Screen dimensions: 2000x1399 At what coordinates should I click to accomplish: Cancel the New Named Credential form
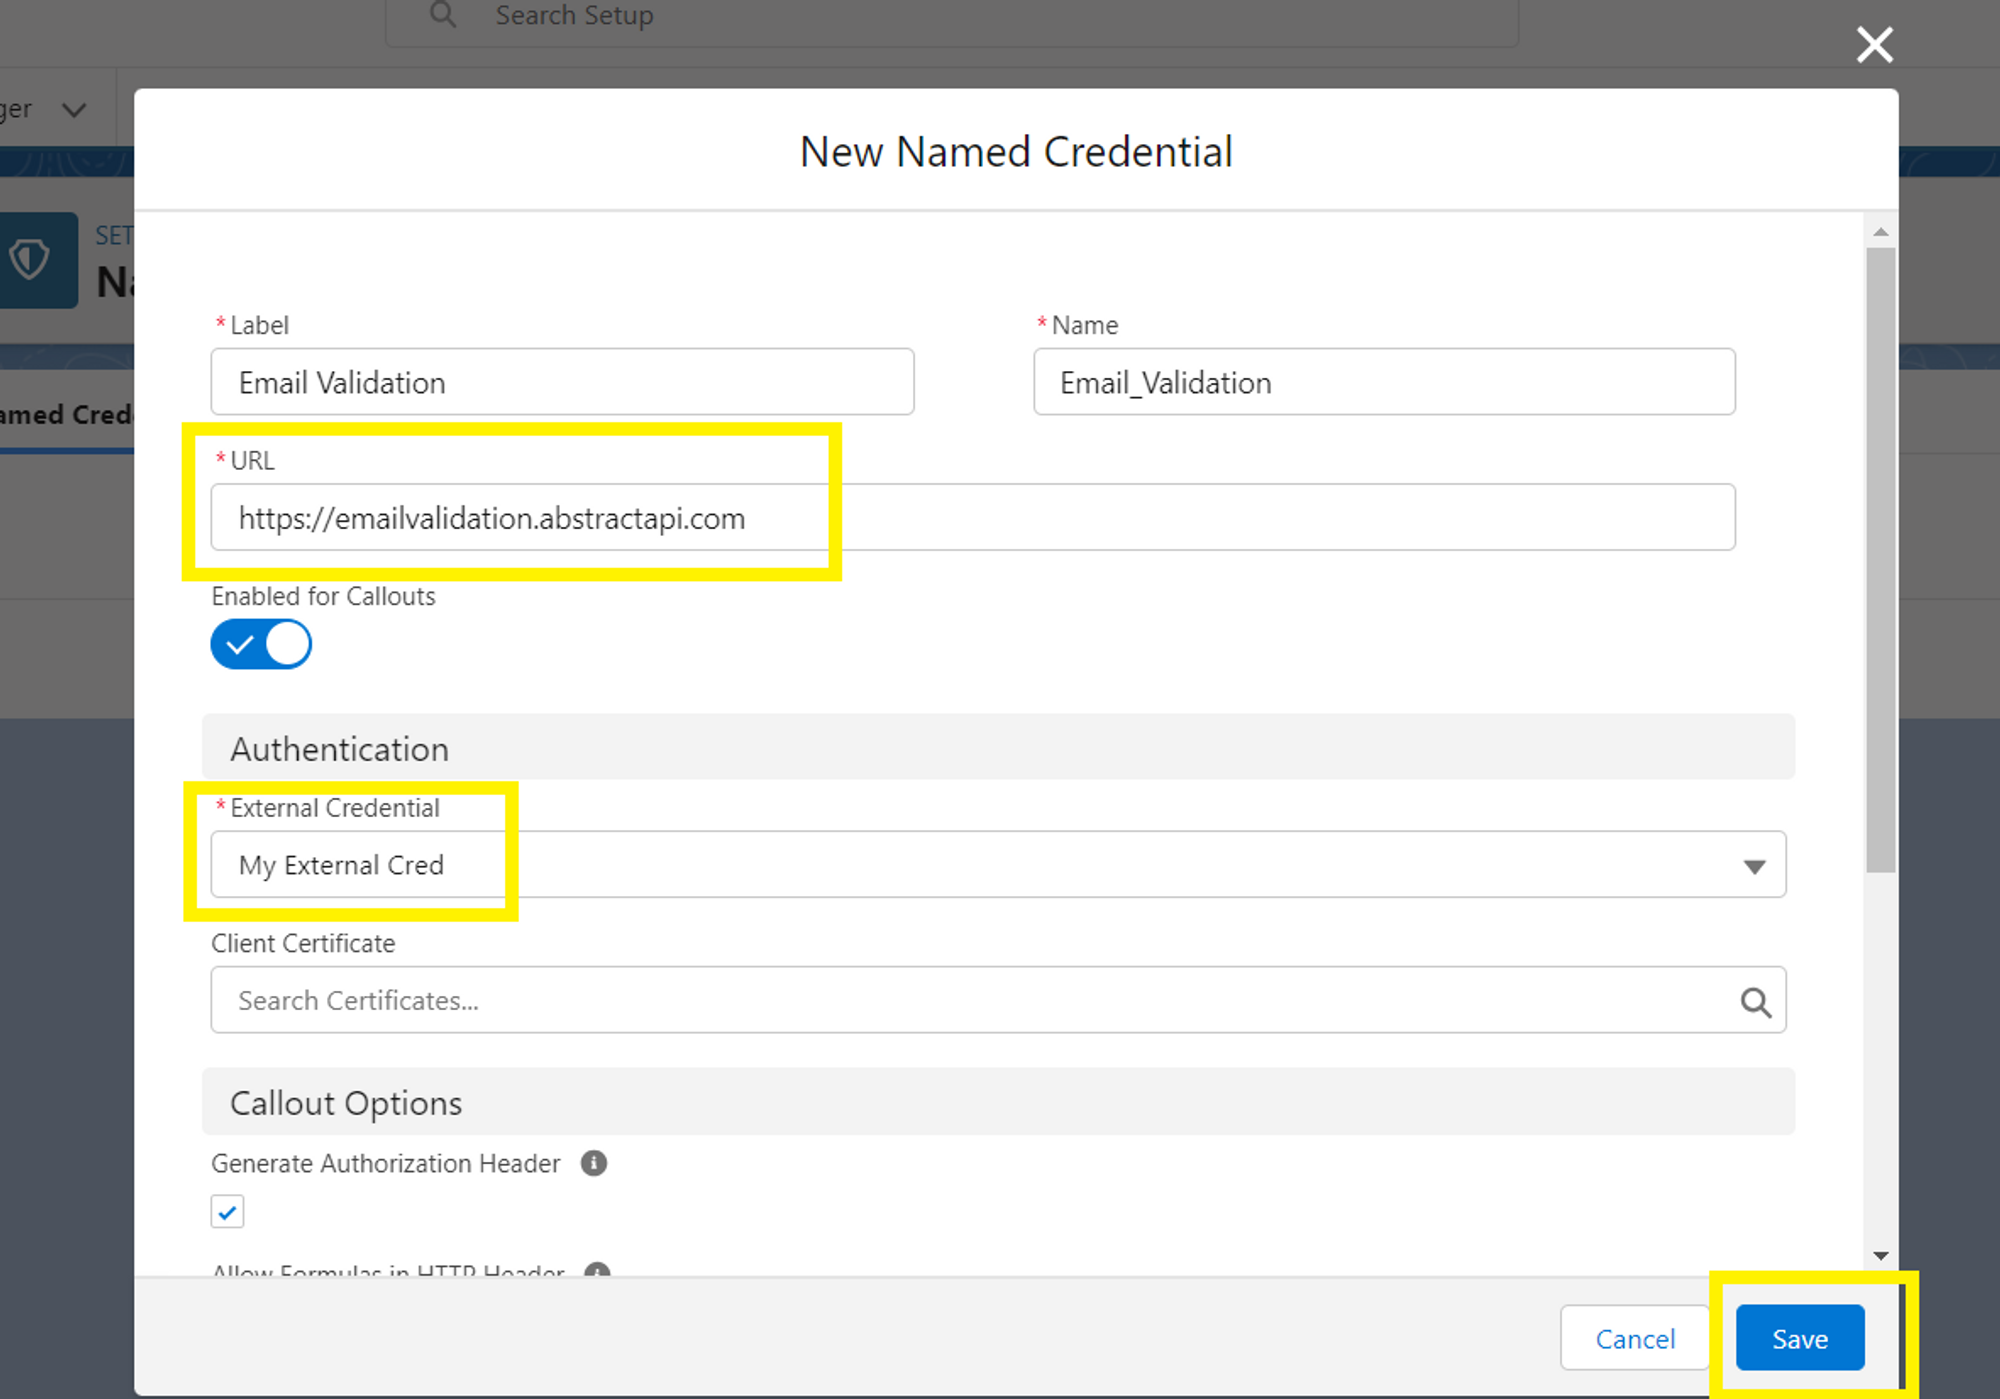1634,1338
